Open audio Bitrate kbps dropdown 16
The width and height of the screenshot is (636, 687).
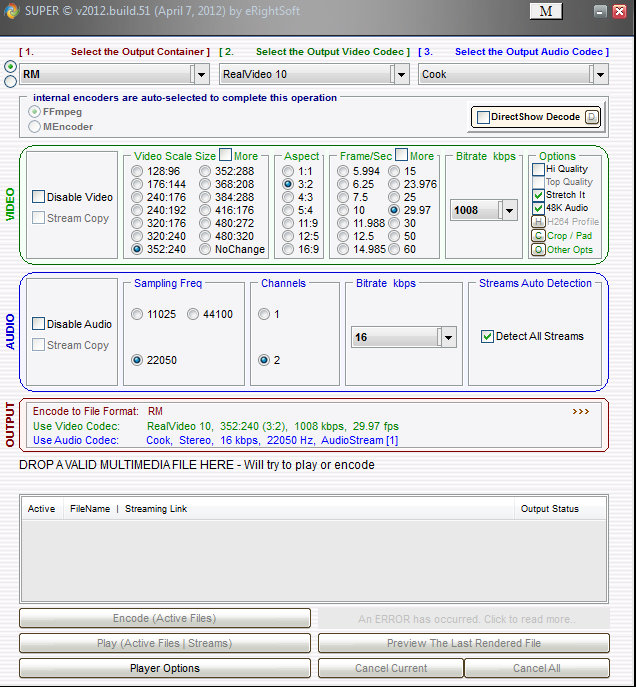[x=448, y=337]
